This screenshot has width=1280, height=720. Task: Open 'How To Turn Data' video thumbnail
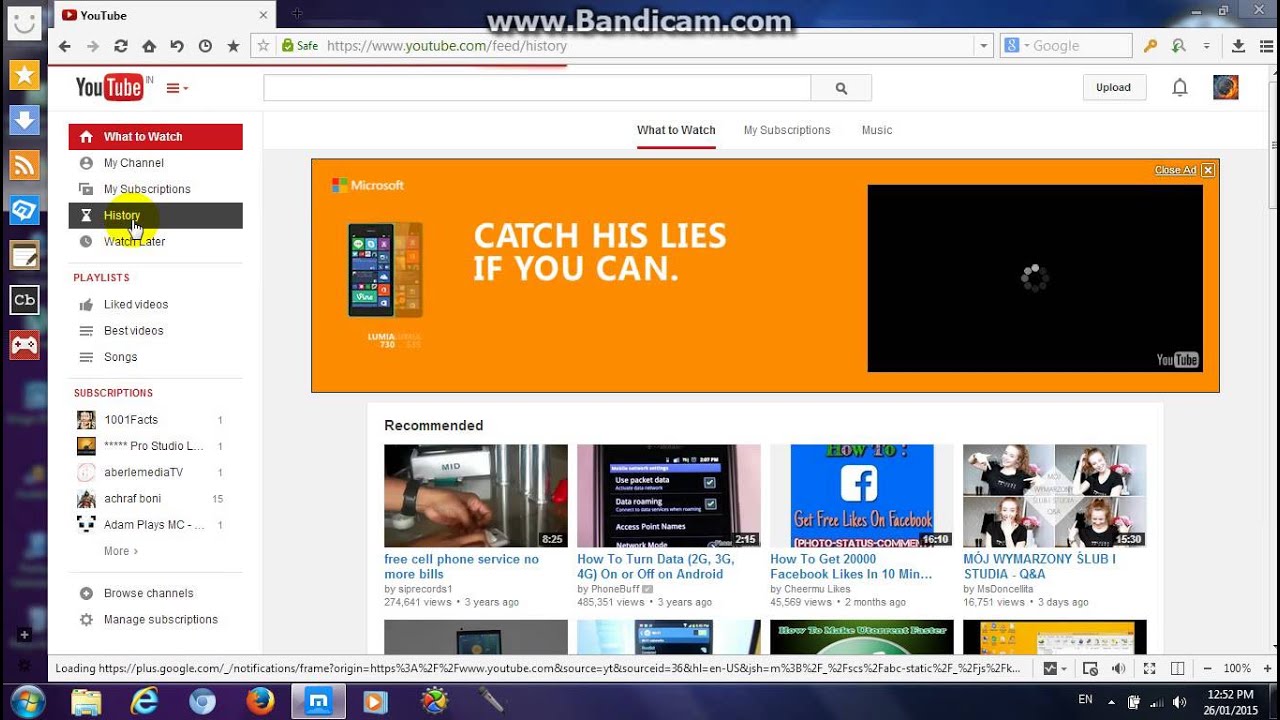[x=669, y=496]
